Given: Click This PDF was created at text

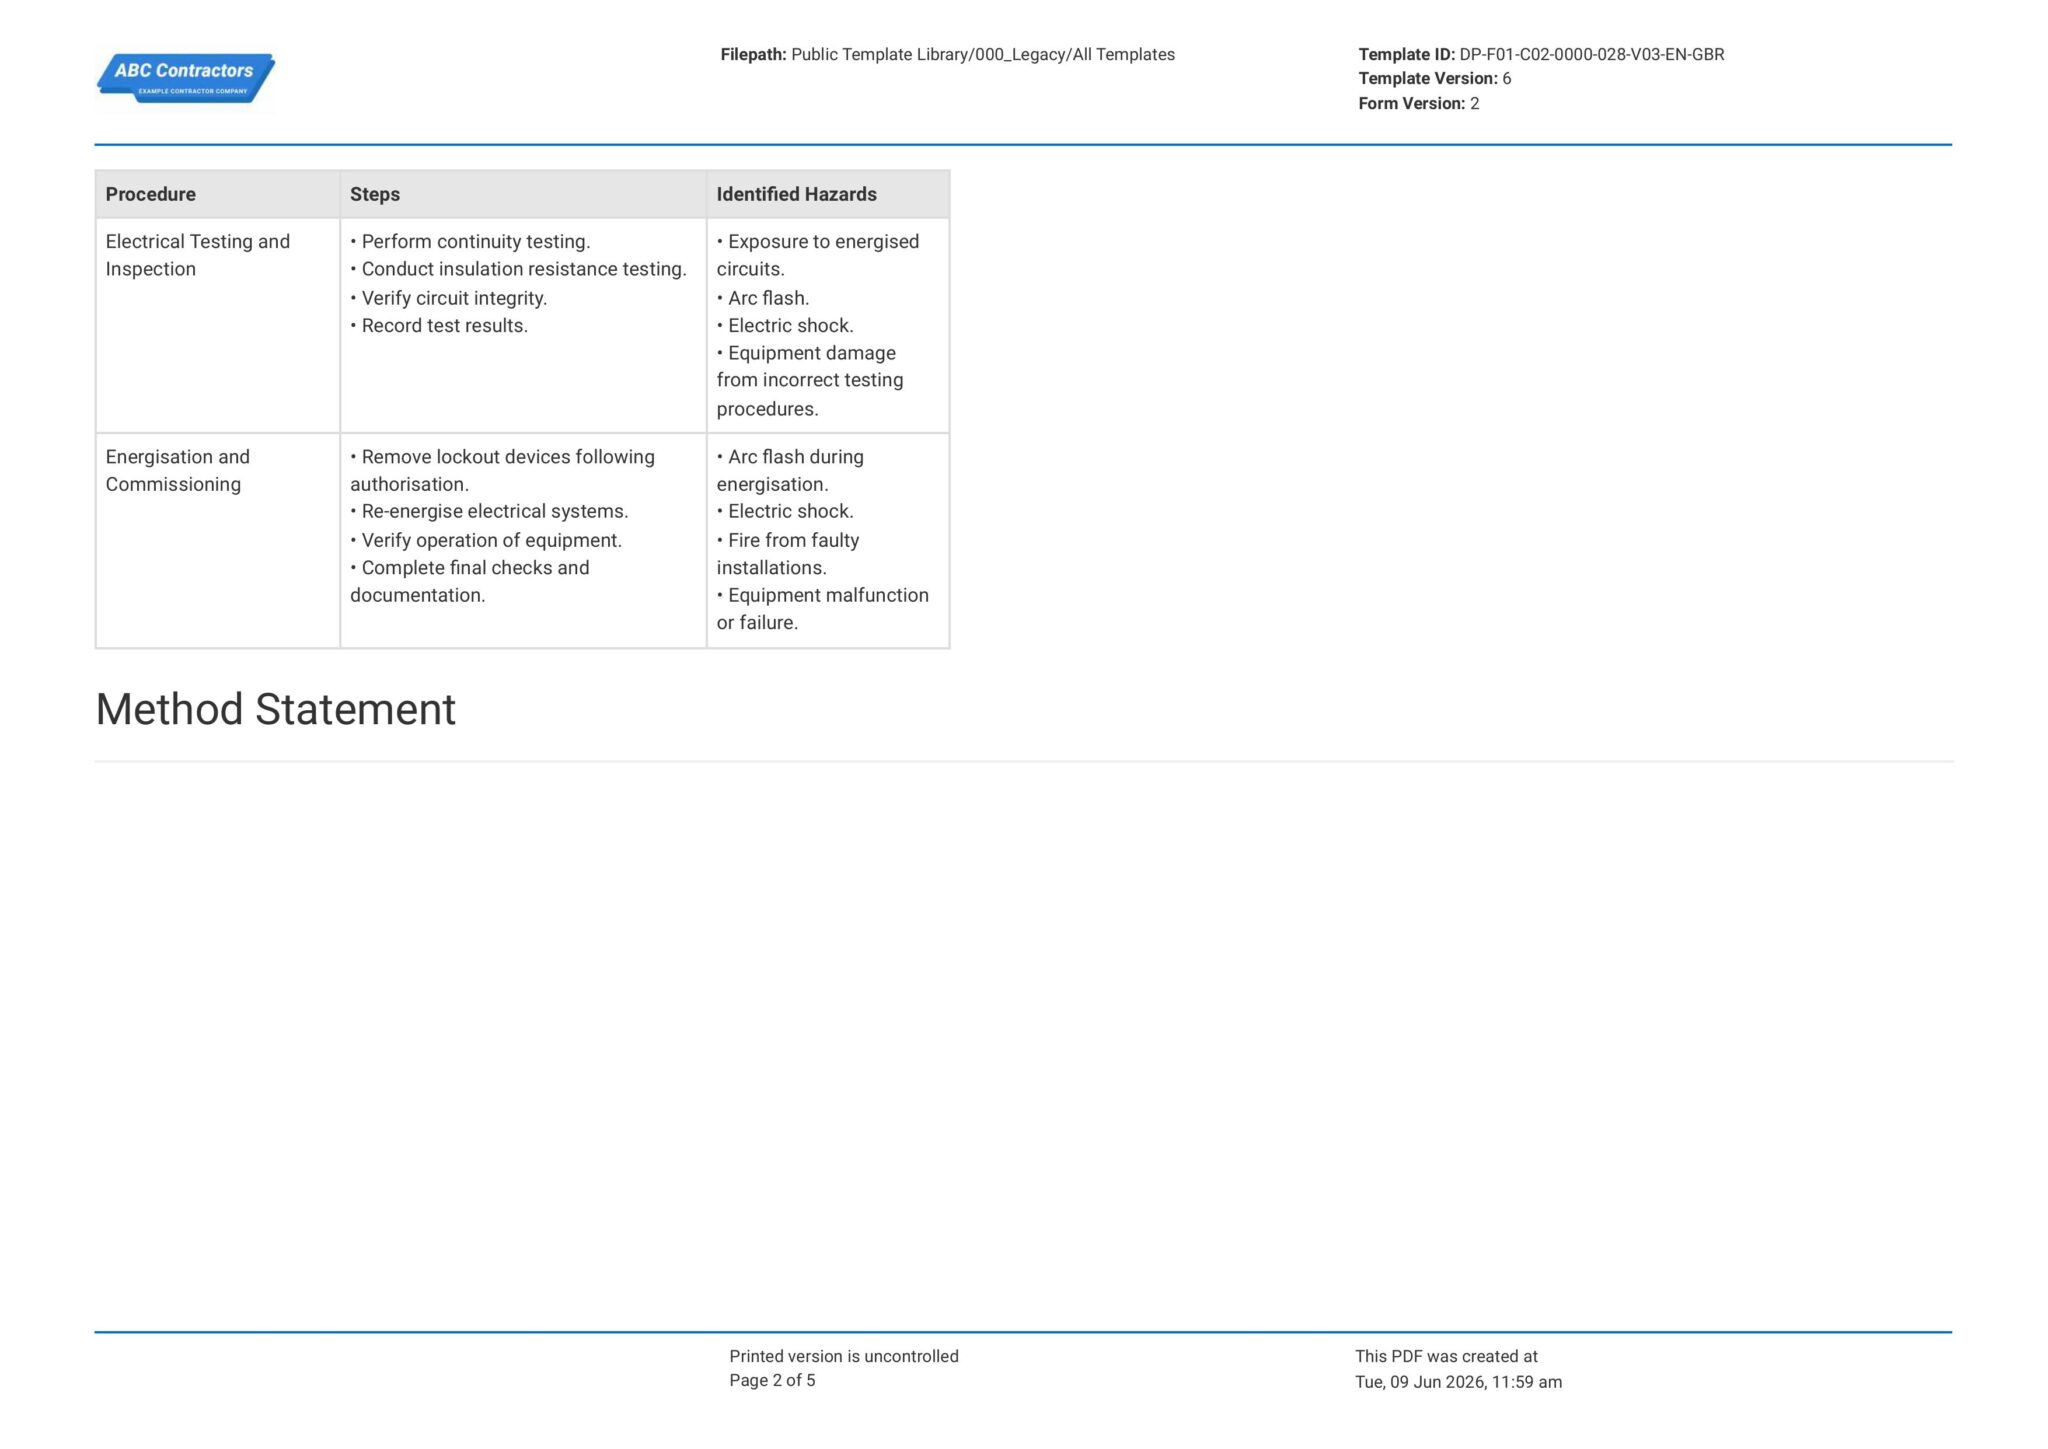Looking at the screenshot, I should [x=1446, y=1357].
